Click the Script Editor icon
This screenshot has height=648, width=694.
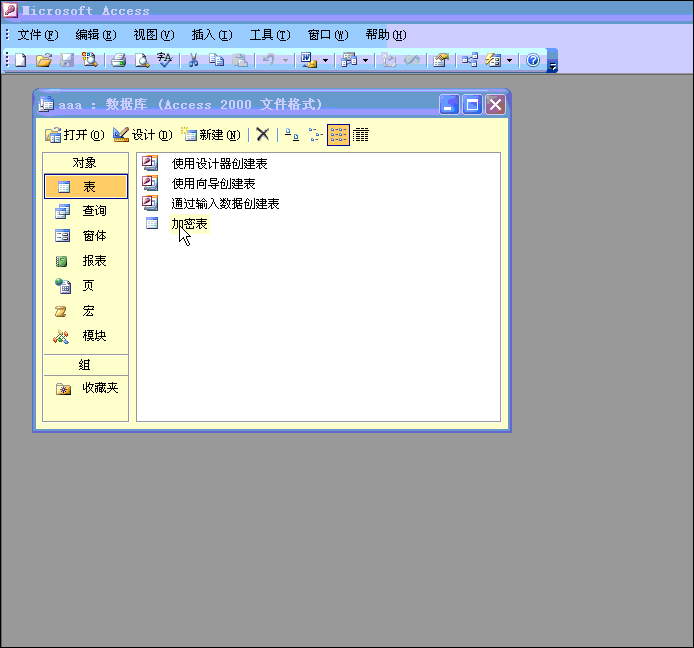(412, 60)
